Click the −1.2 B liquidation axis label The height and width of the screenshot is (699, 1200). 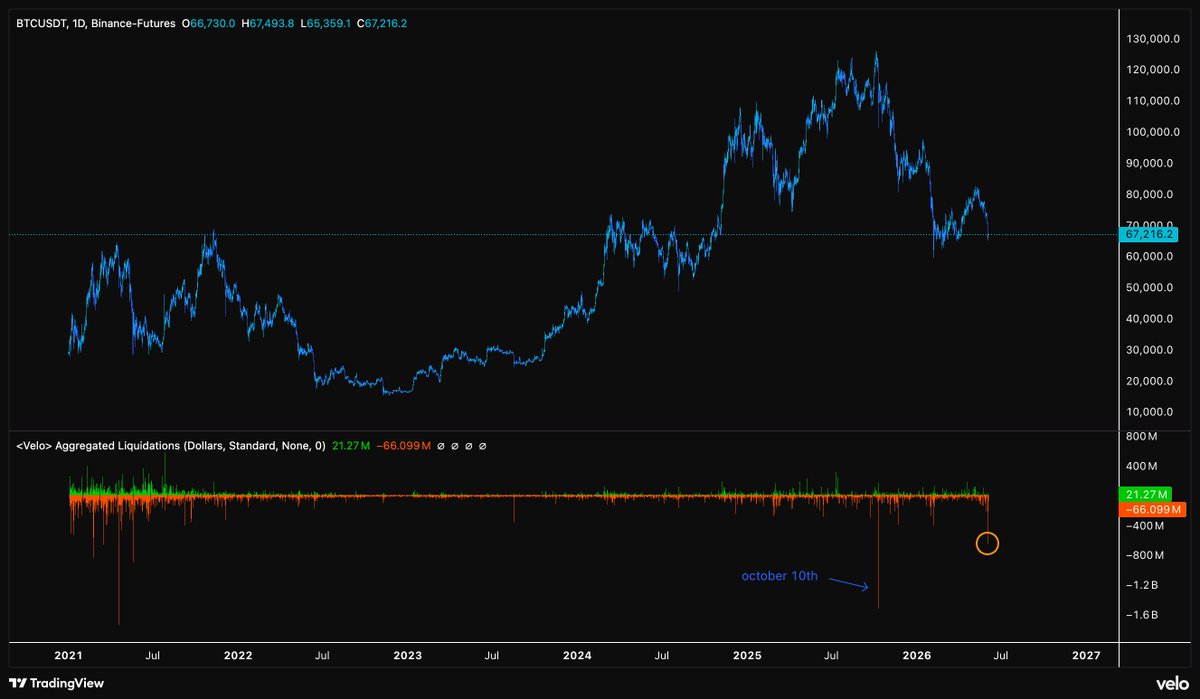1140,584
